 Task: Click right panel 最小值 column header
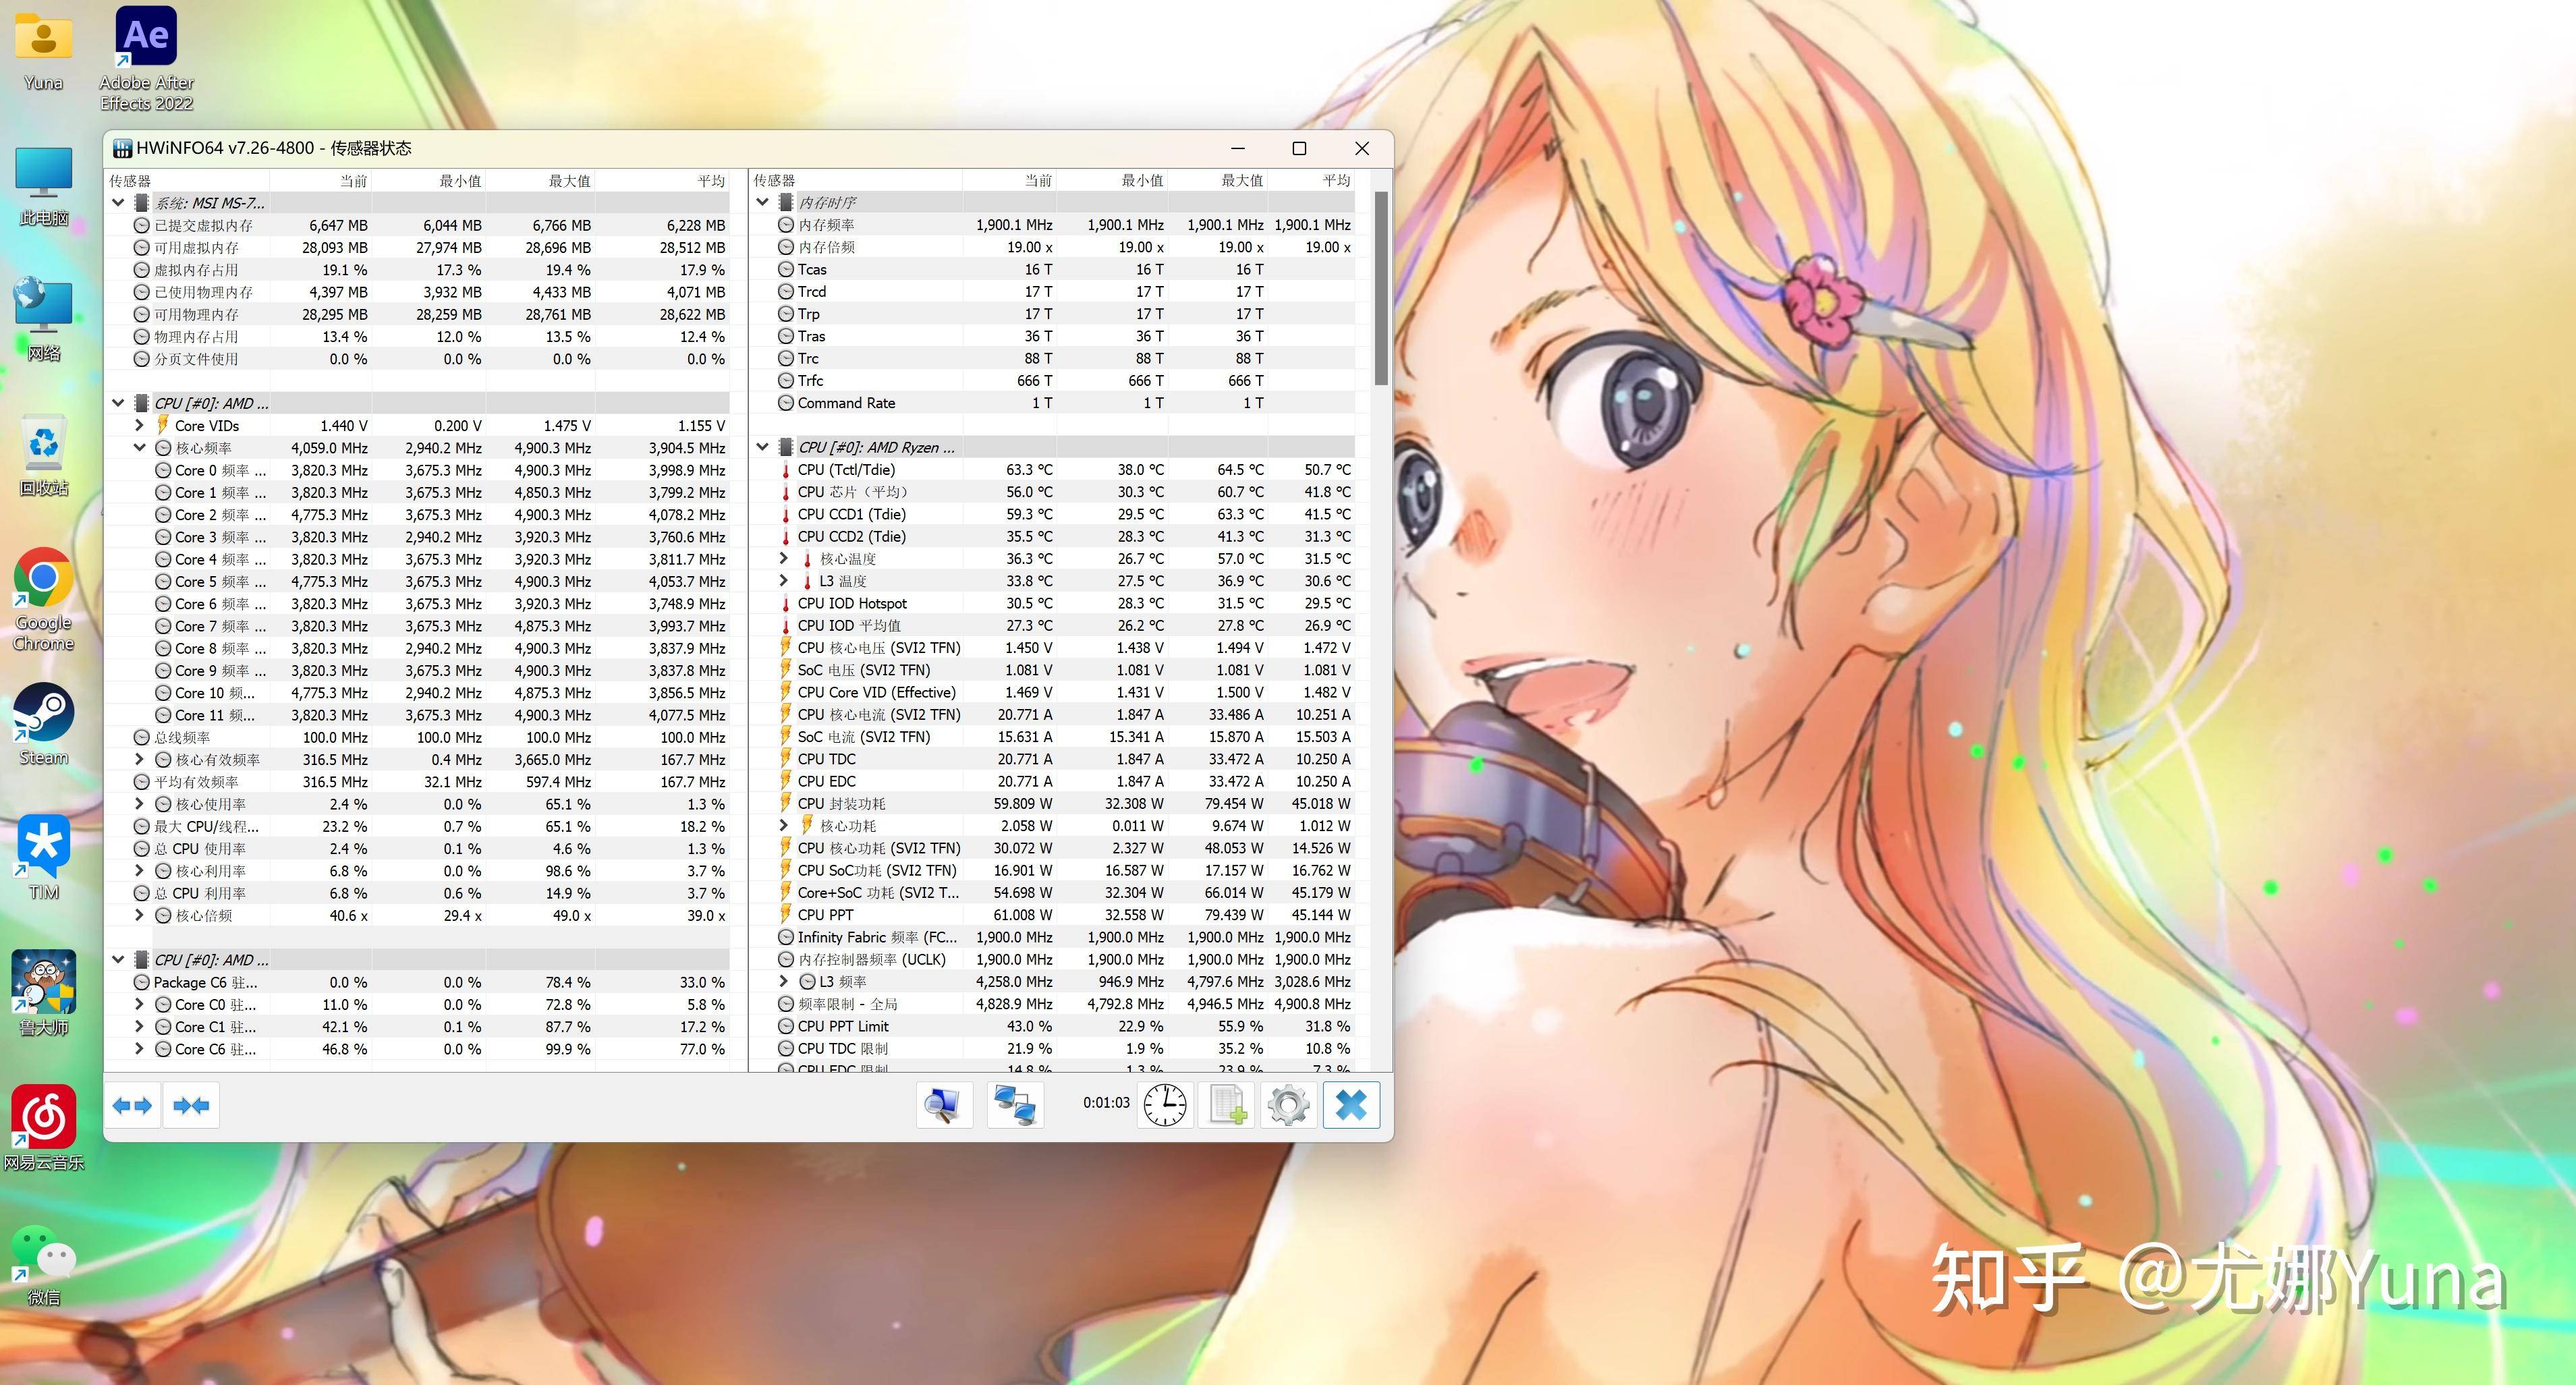(x=1111, y=180)
